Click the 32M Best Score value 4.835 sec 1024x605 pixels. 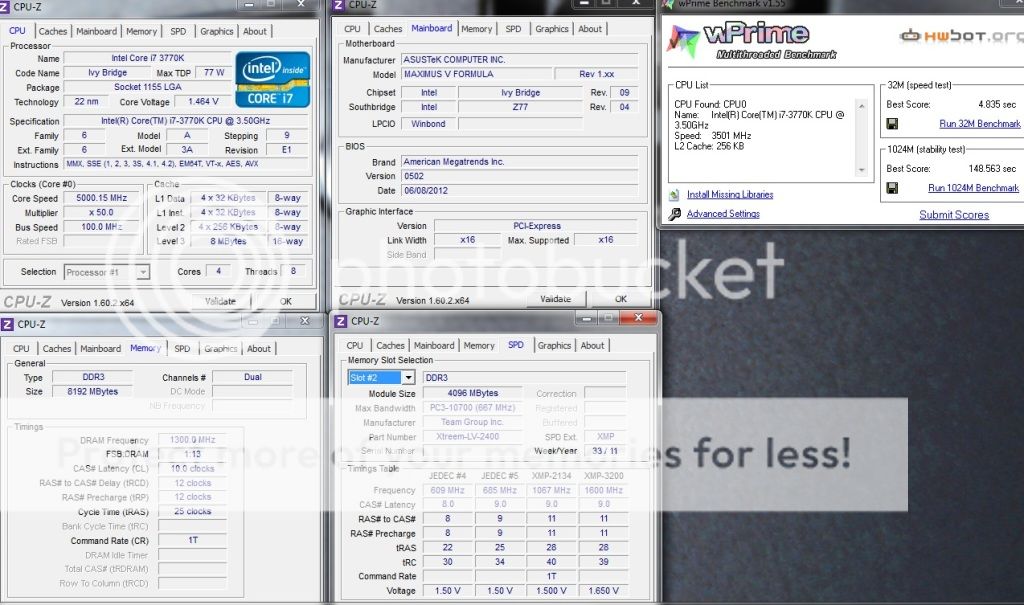click(997, 105)
